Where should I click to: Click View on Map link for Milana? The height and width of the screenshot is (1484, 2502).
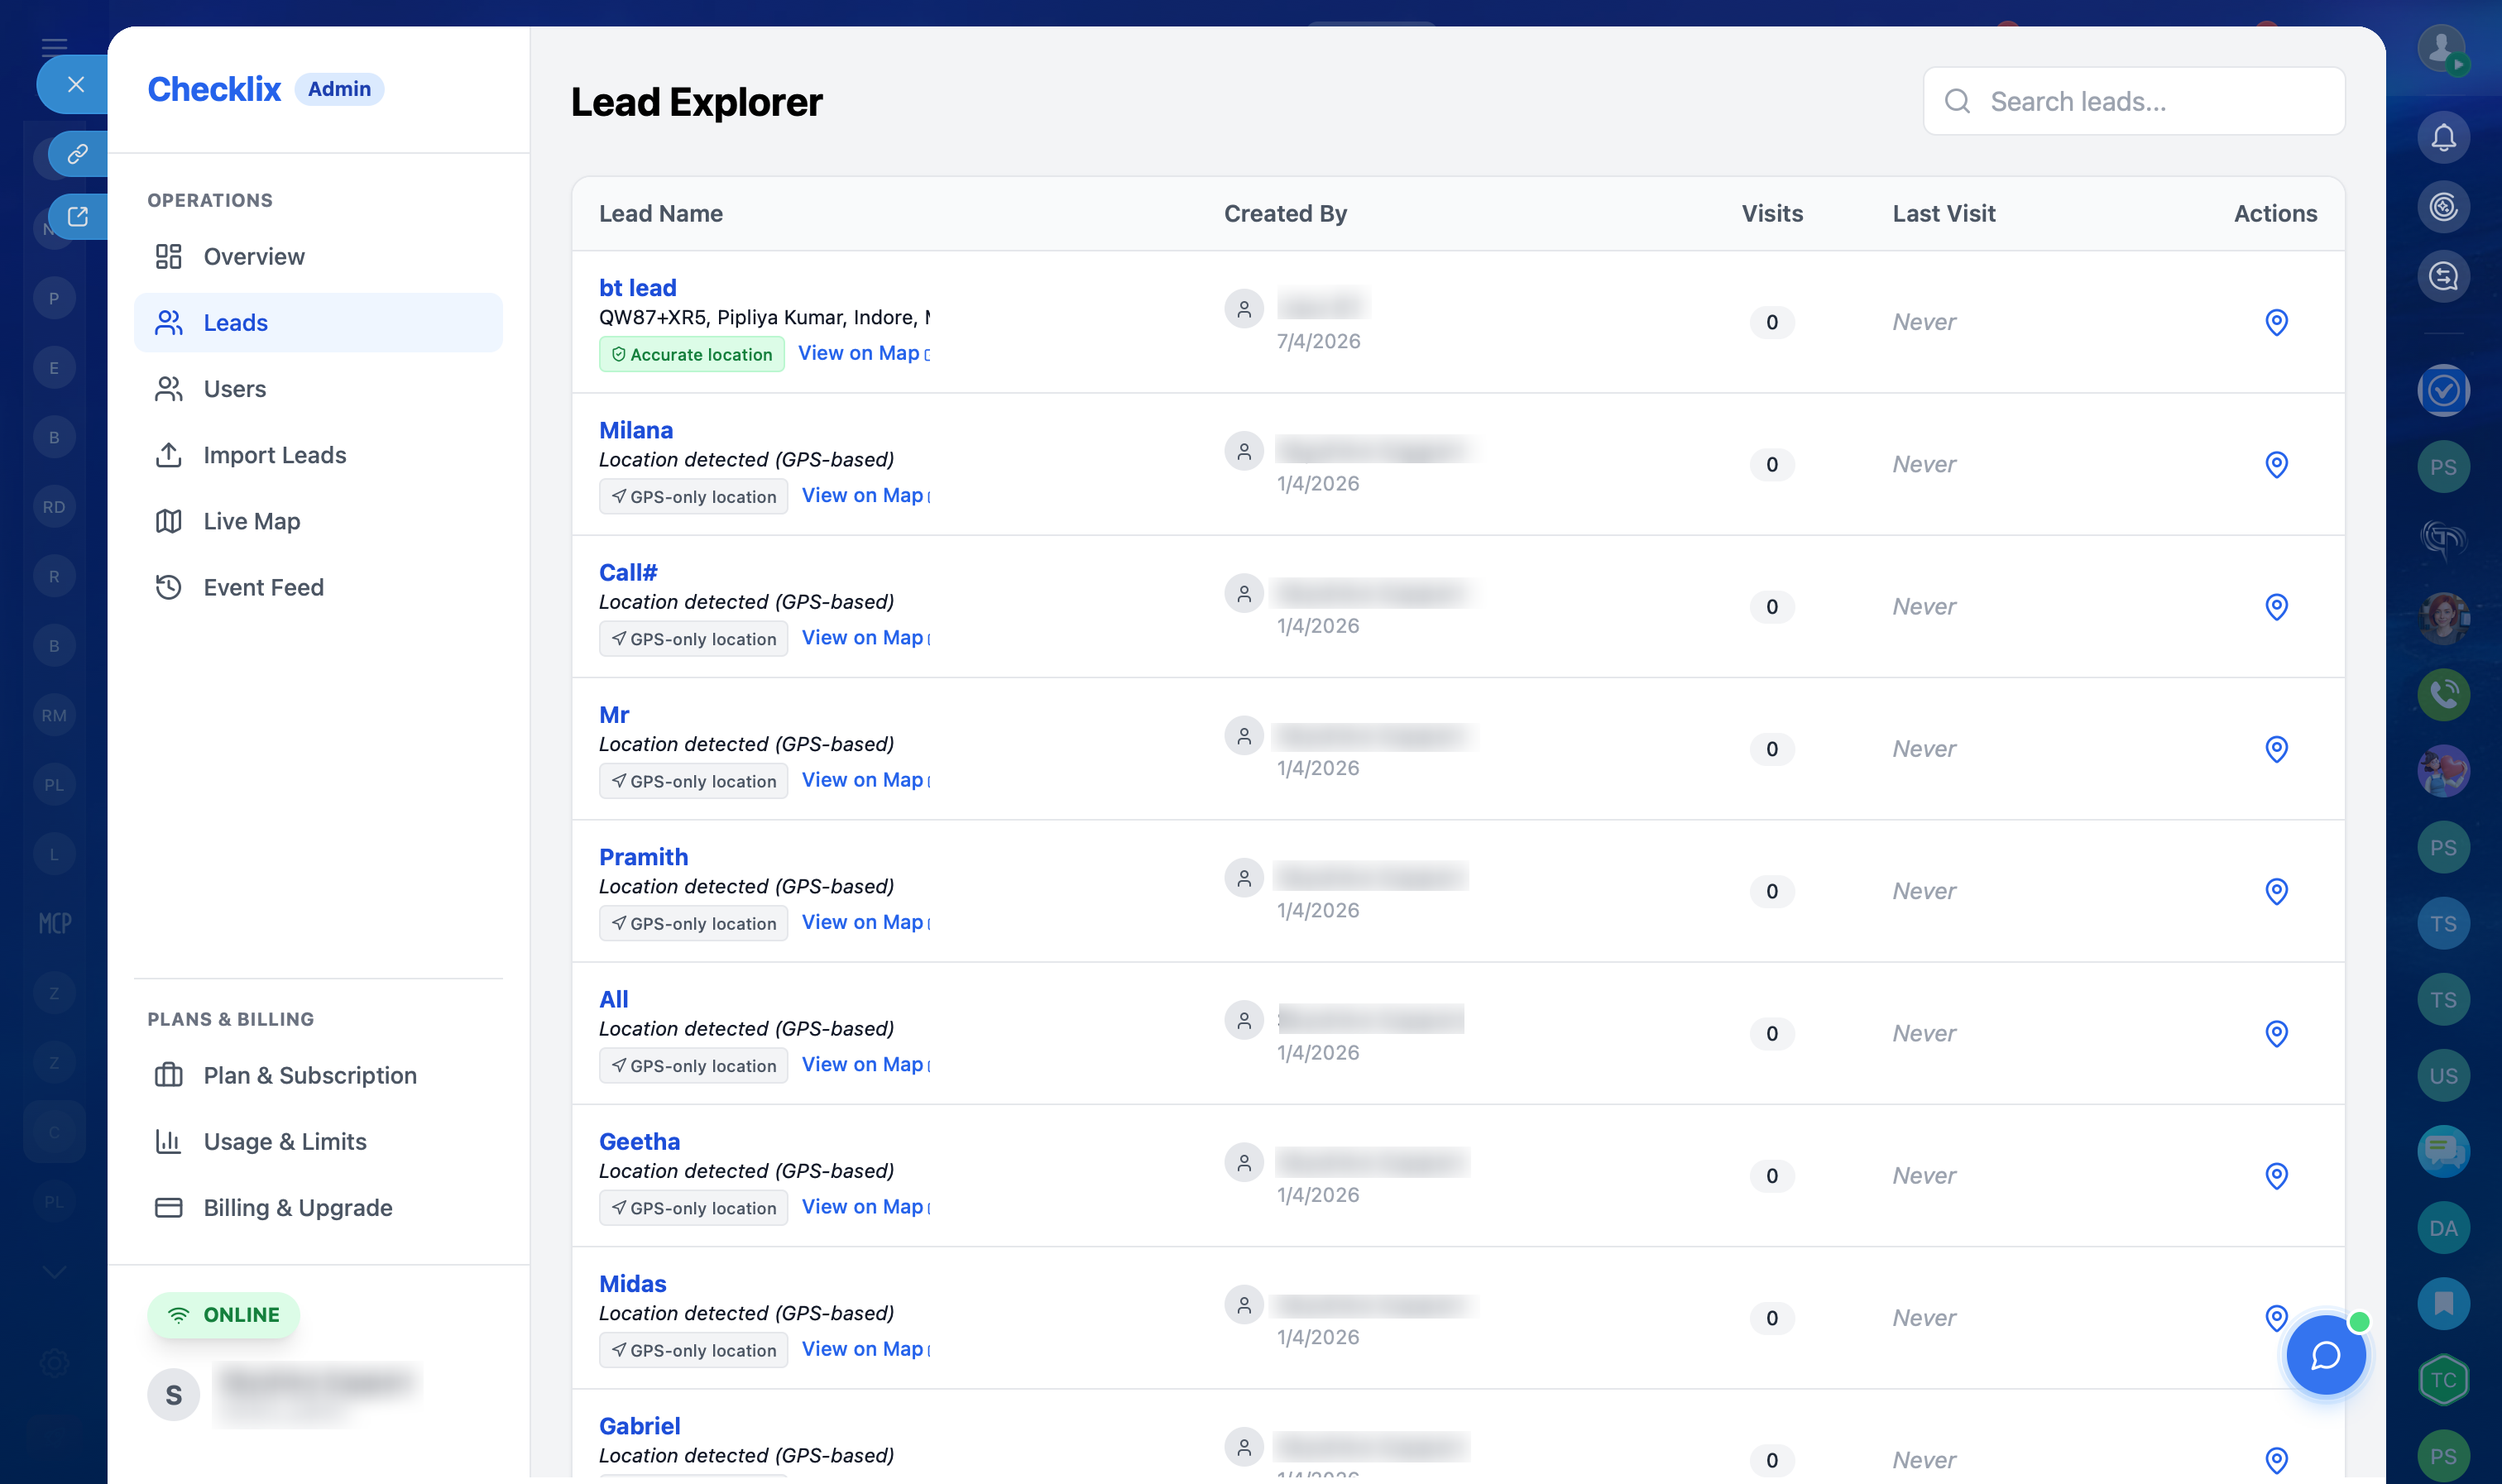864,495
